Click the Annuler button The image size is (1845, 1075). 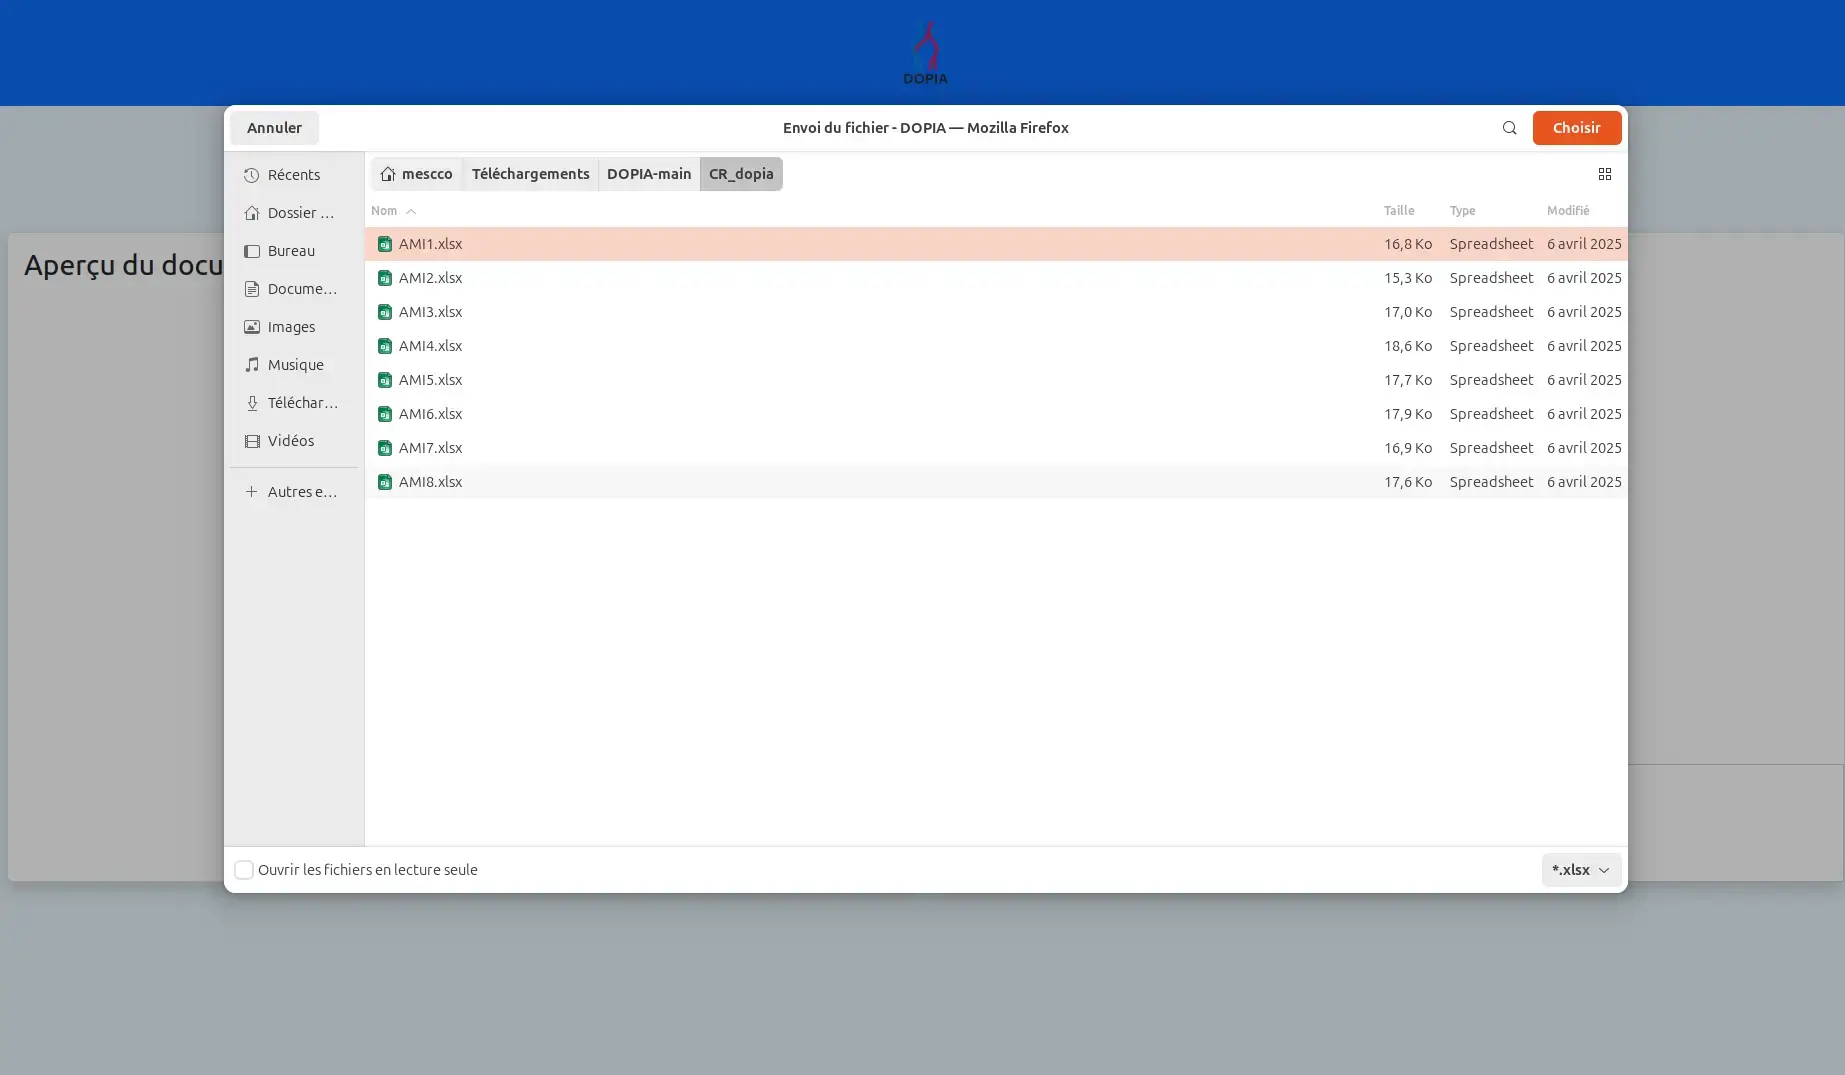pyautogui.click(x=274, y=128)
